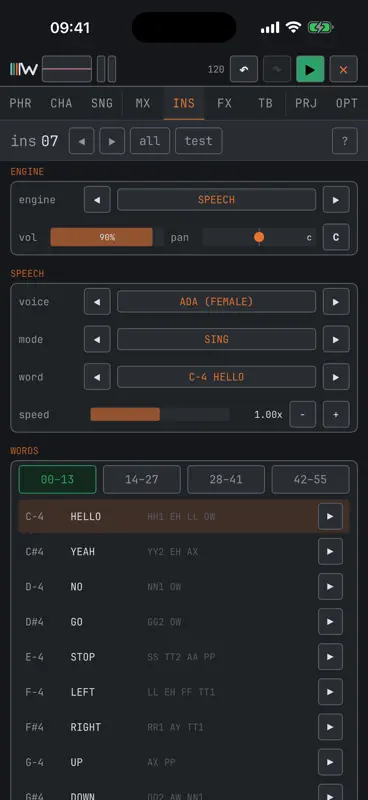This screenshot has width=368, height=800.
Task: Increase speed with the plus button
Action: [336, 414]
